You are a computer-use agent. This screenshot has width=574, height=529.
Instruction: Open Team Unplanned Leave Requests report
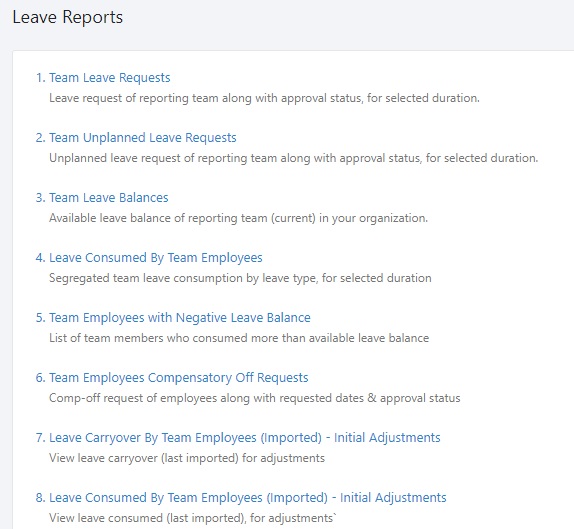(x=143, y=138)
